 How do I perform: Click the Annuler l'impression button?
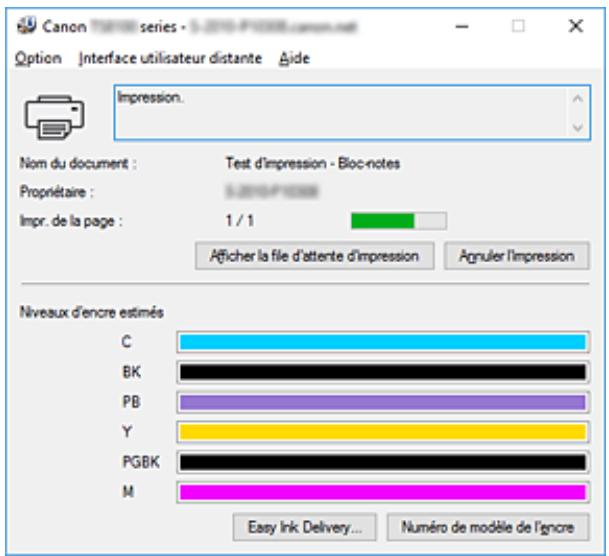517,256
